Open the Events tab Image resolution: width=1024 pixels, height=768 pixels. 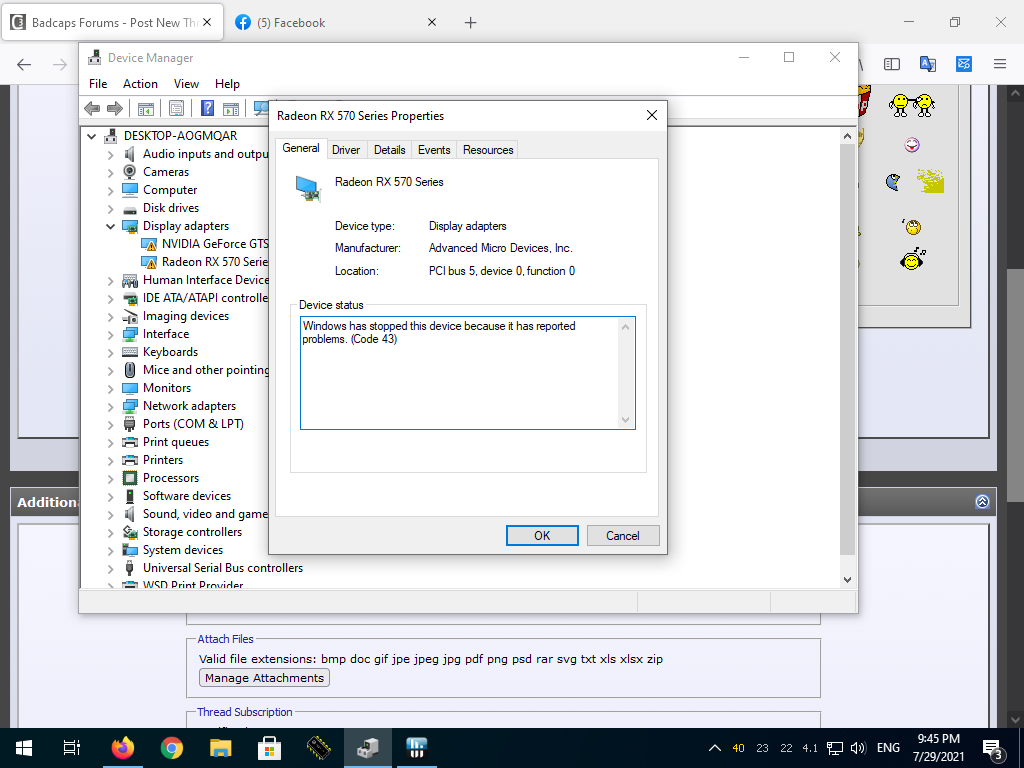point(434,150)
